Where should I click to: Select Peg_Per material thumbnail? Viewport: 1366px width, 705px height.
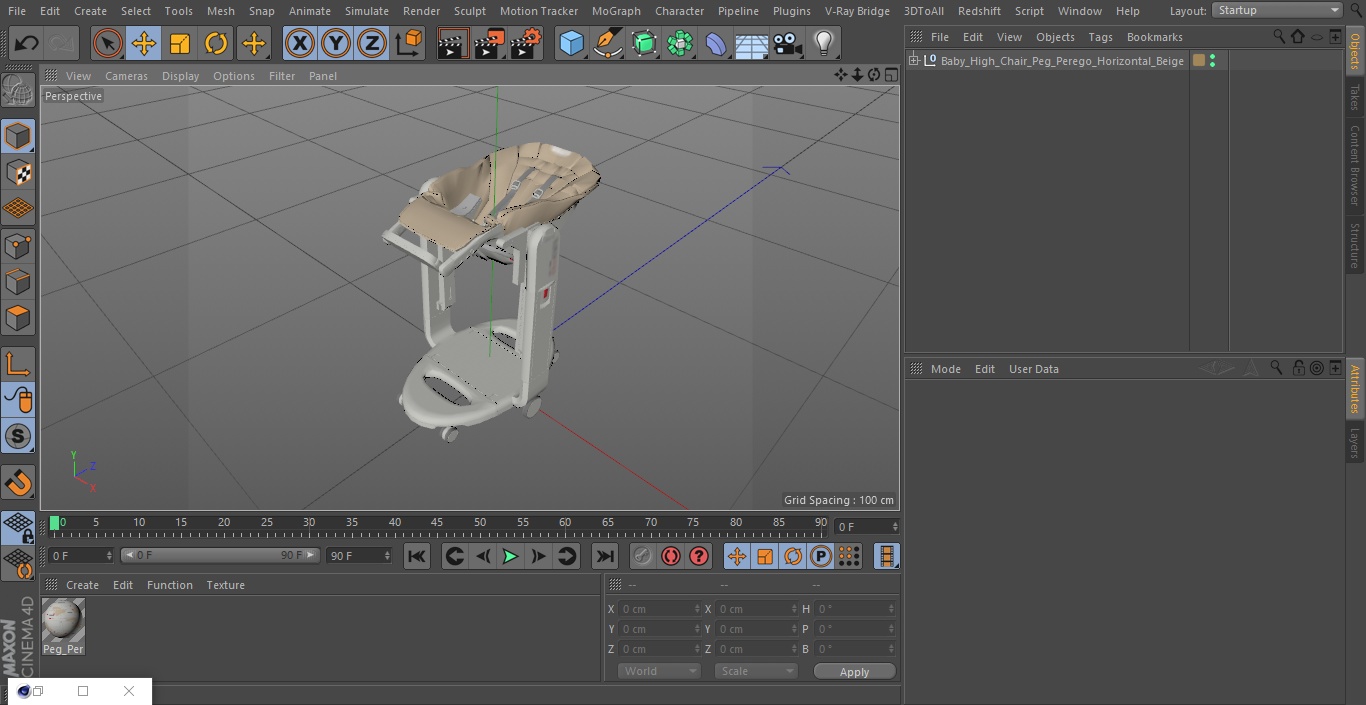coord(63,621)
